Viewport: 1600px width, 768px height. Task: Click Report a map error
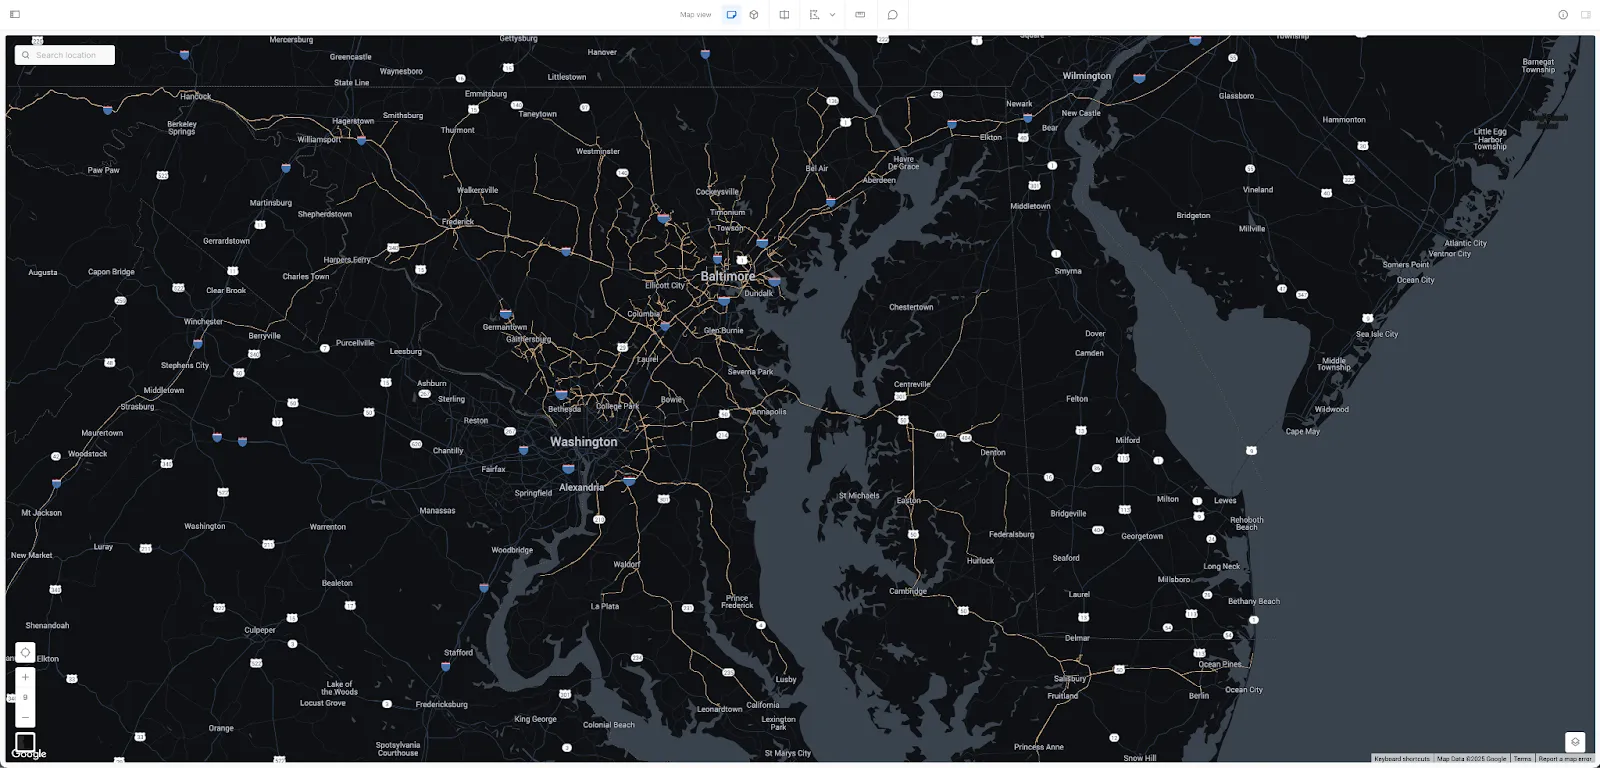(1565, 759)
